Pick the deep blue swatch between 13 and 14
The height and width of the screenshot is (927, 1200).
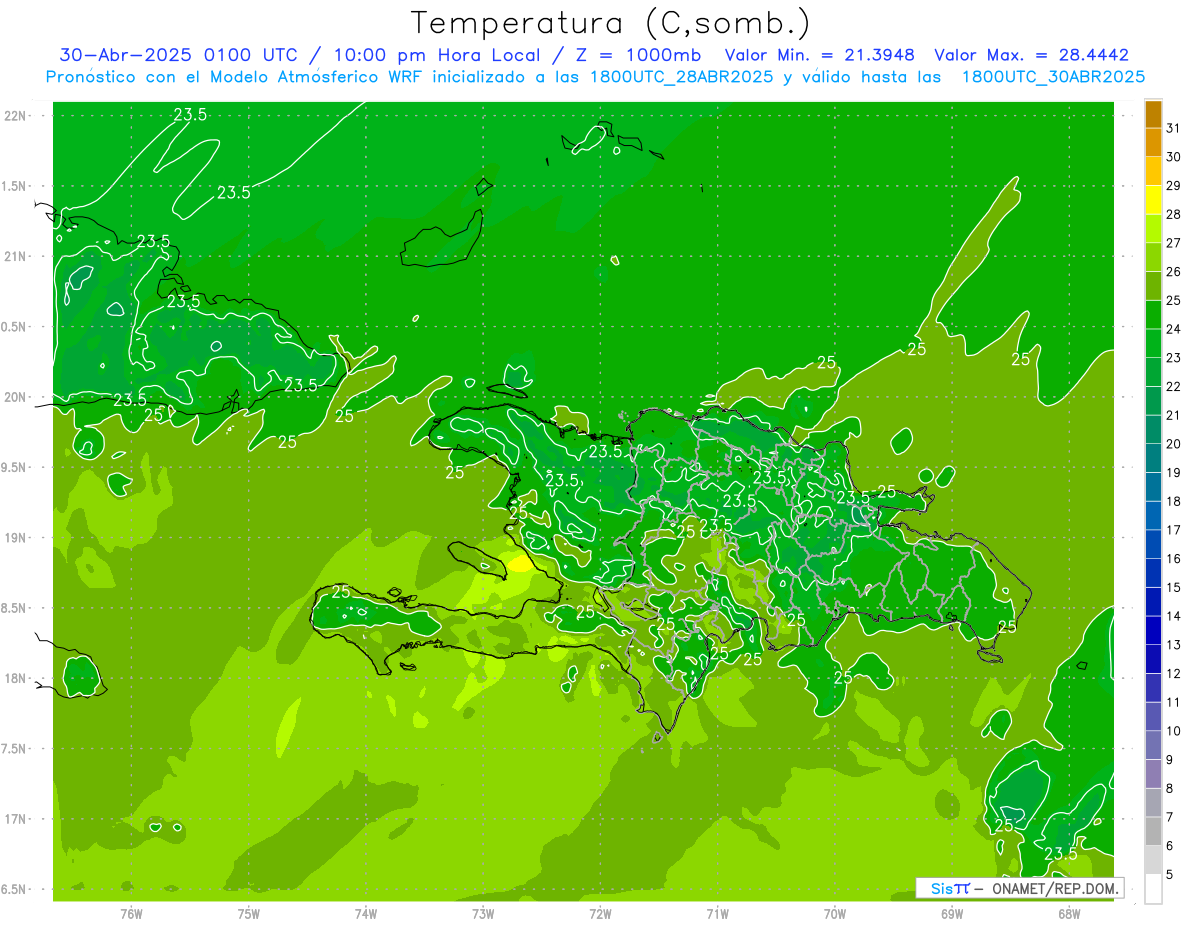[1153, 630]
